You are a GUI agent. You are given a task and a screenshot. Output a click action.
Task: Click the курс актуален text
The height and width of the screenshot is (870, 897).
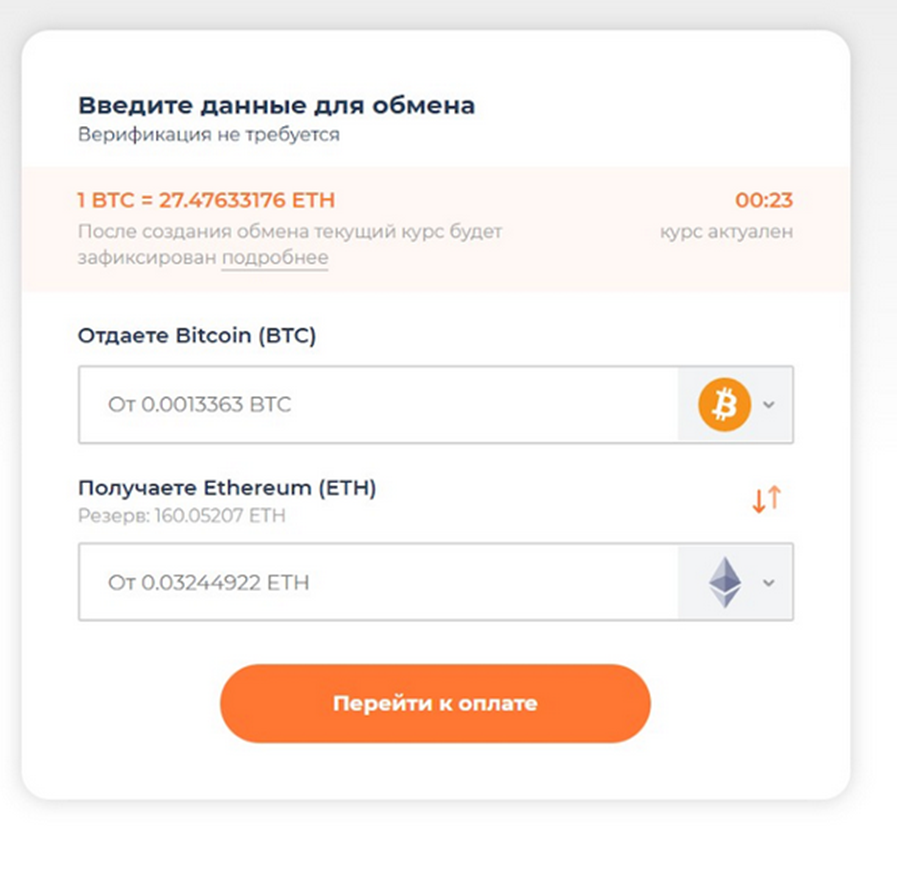(726, 231)
